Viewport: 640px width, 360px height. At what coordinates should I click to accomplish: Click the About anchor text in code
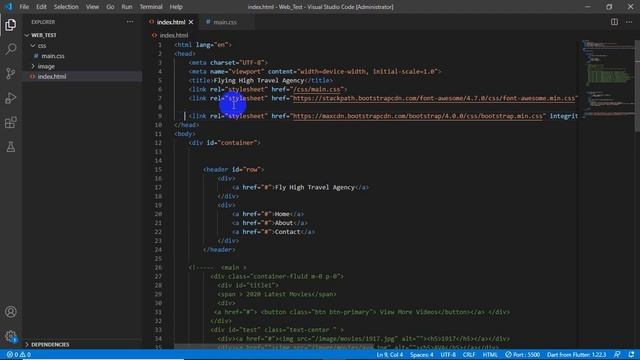[284, 223]
